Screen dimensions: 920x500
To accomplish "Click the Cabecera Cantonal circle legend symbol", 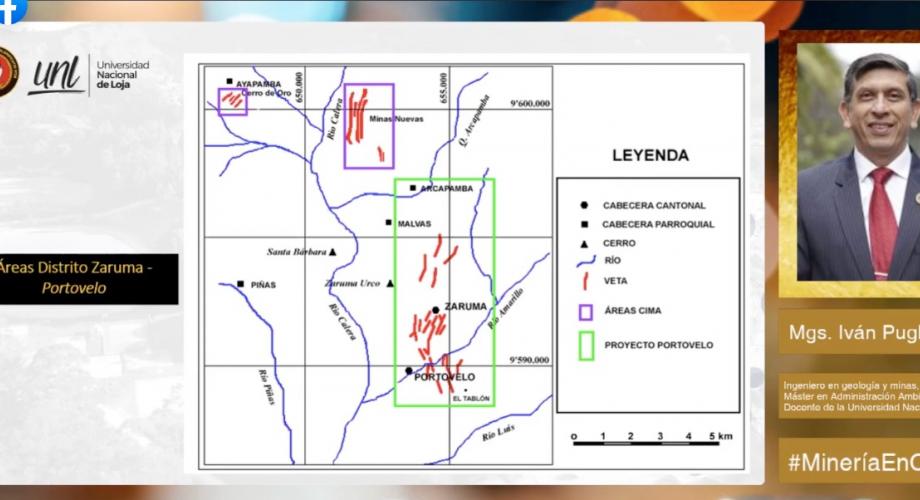I will (x=584, y=205).
